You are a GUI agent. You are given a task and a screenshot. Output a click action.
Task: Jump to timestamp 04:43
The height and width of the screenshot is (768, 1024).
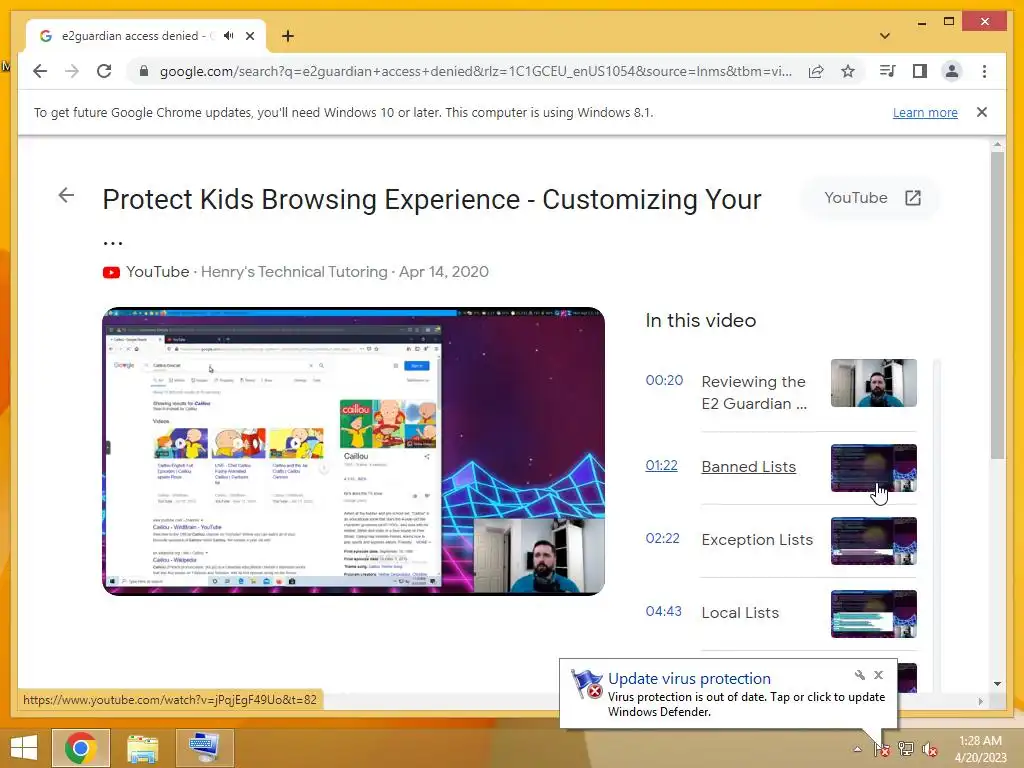[x=664, y=611]
